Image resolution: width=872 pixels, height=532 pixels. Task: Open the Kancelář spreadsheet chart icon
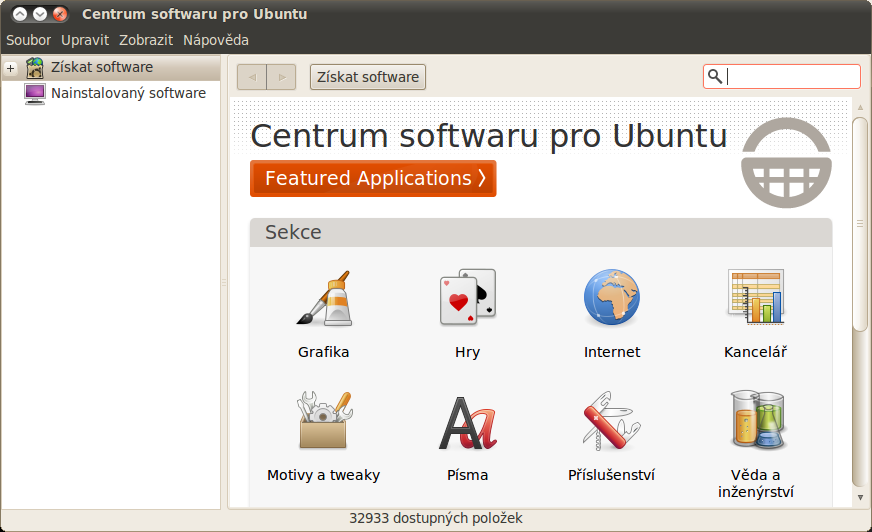tap(756, 297)
